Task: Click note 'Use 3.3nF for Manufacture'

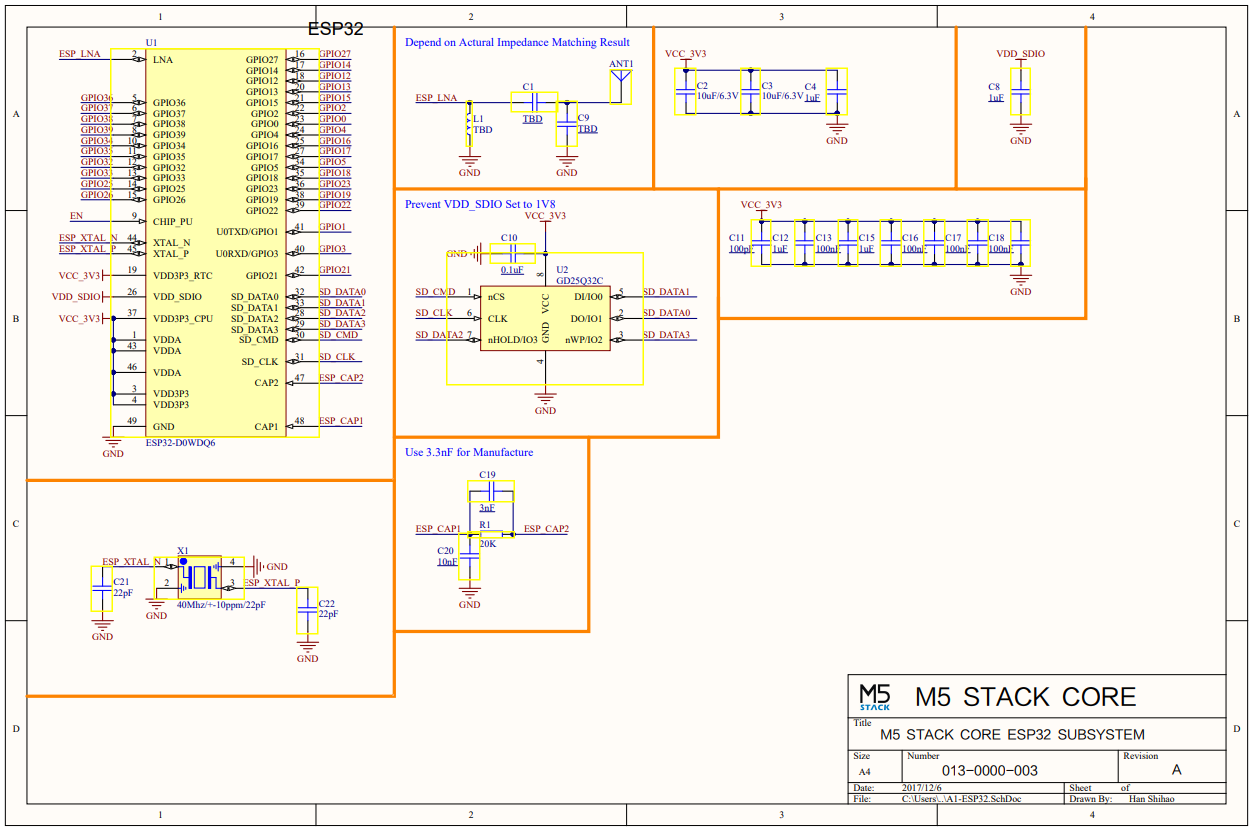Action: click(469, 452)
